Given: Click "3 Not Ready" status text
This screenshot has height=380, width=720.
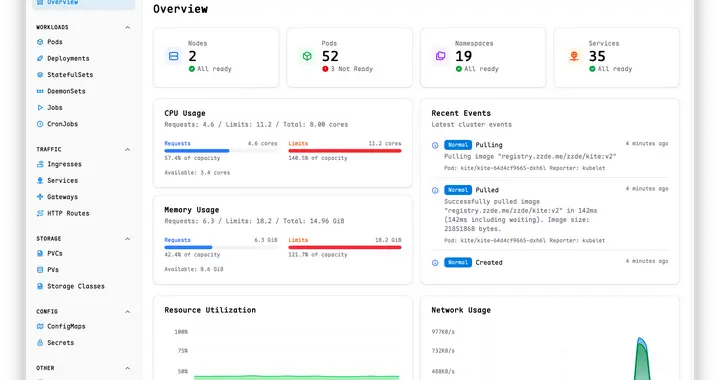Looking at the screenshot, I should tap(352, 69).
